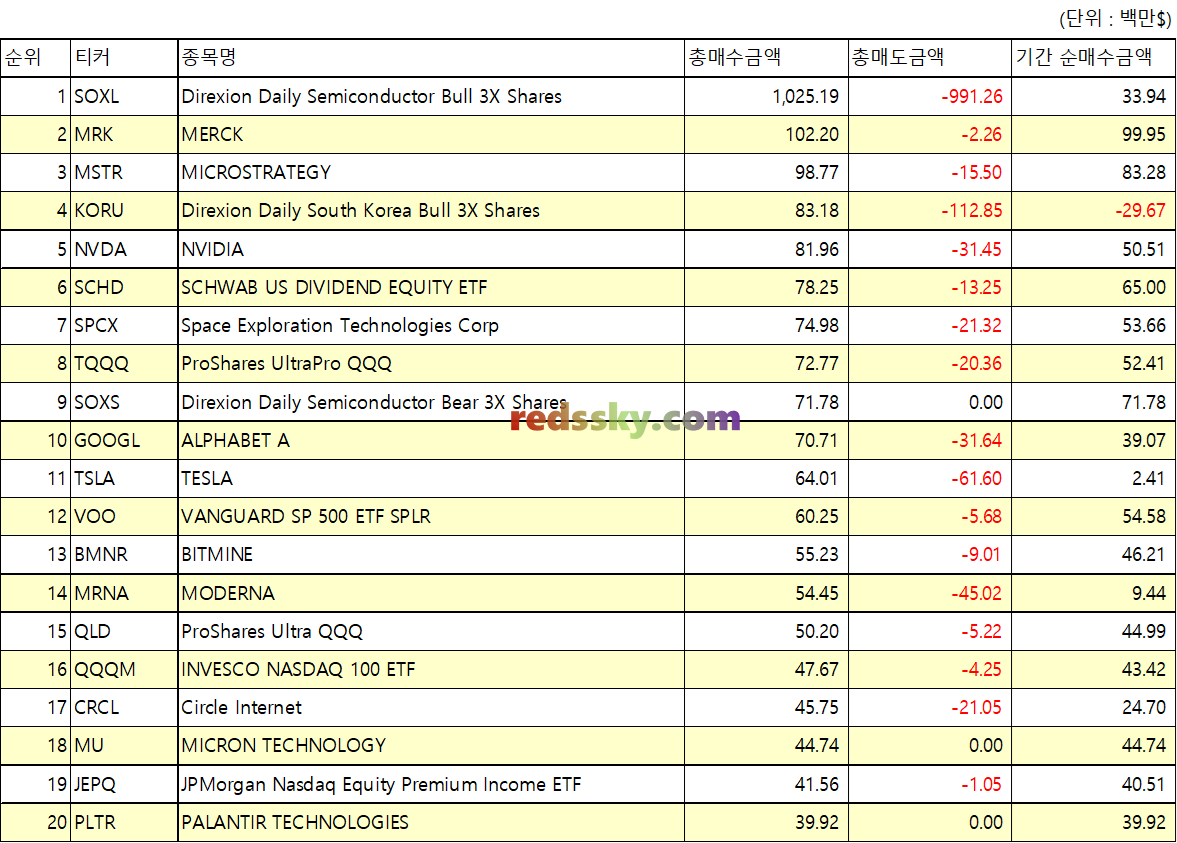Screen dimensions: 1177x843
Task: Select the NVDA ticker cell
Action: [x=124, y=249]
